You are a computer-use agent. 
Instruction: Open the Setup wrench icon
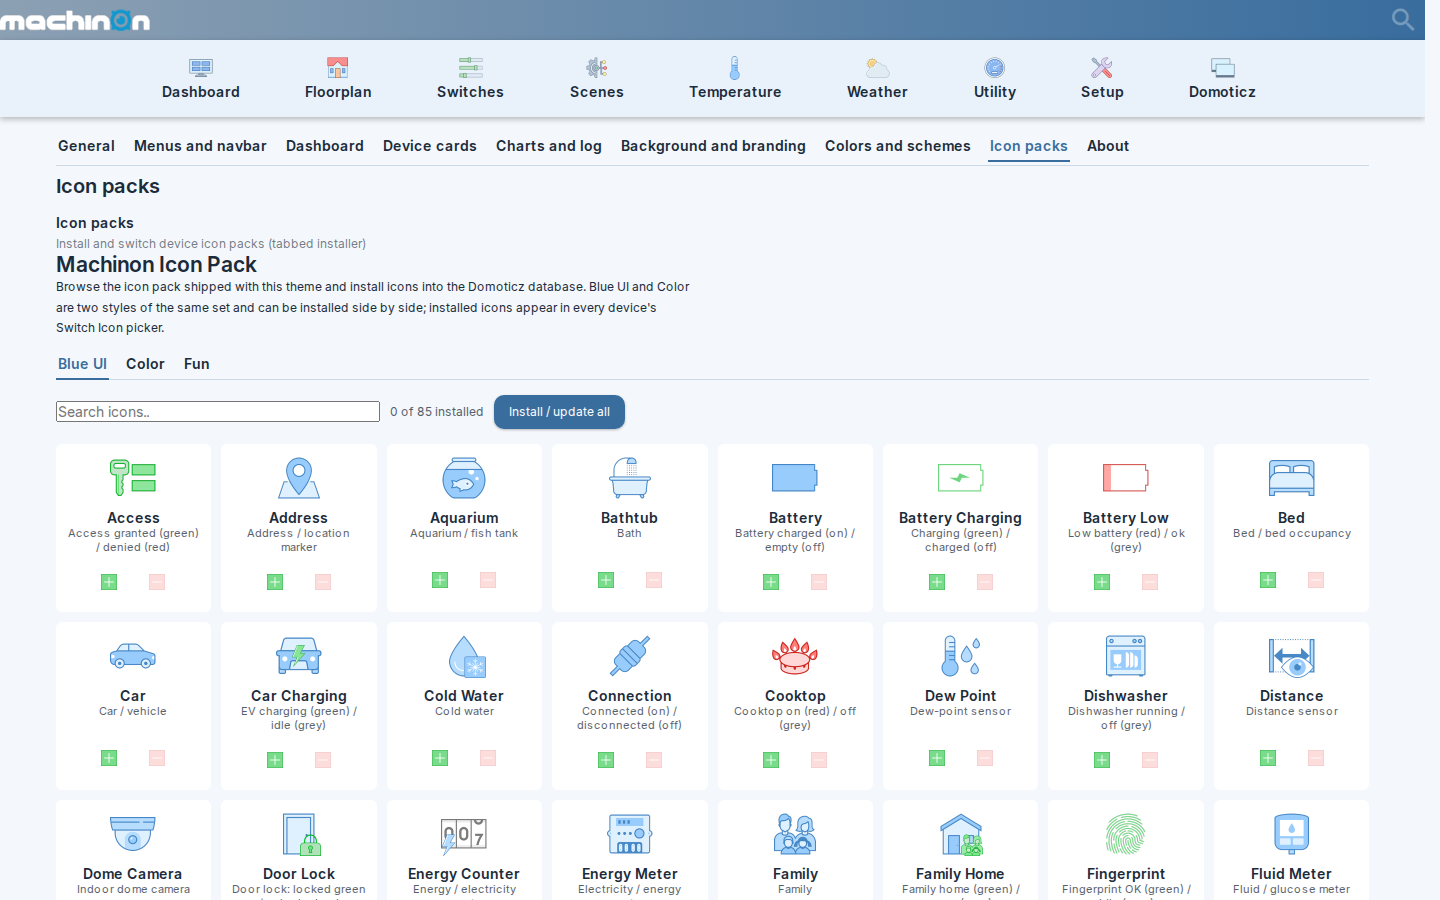point(1102,68)
